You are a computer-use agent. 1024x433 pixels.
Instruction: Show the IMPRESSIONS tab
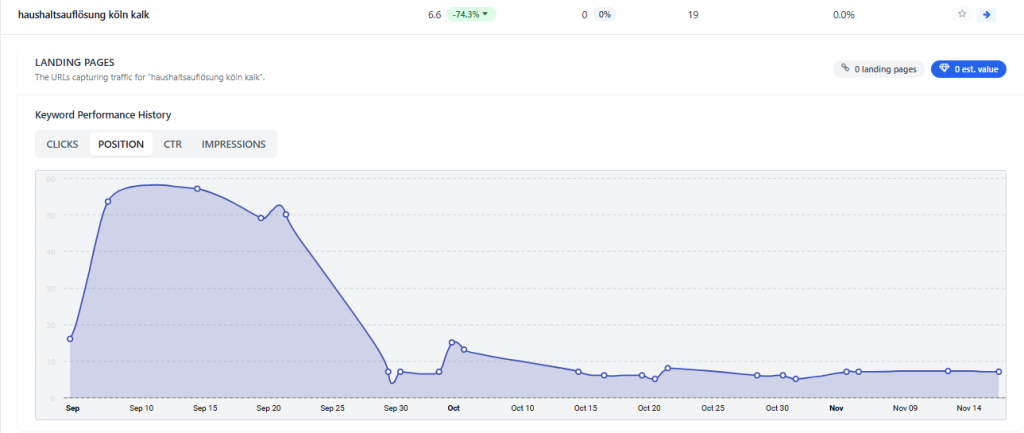coord(233,144)
